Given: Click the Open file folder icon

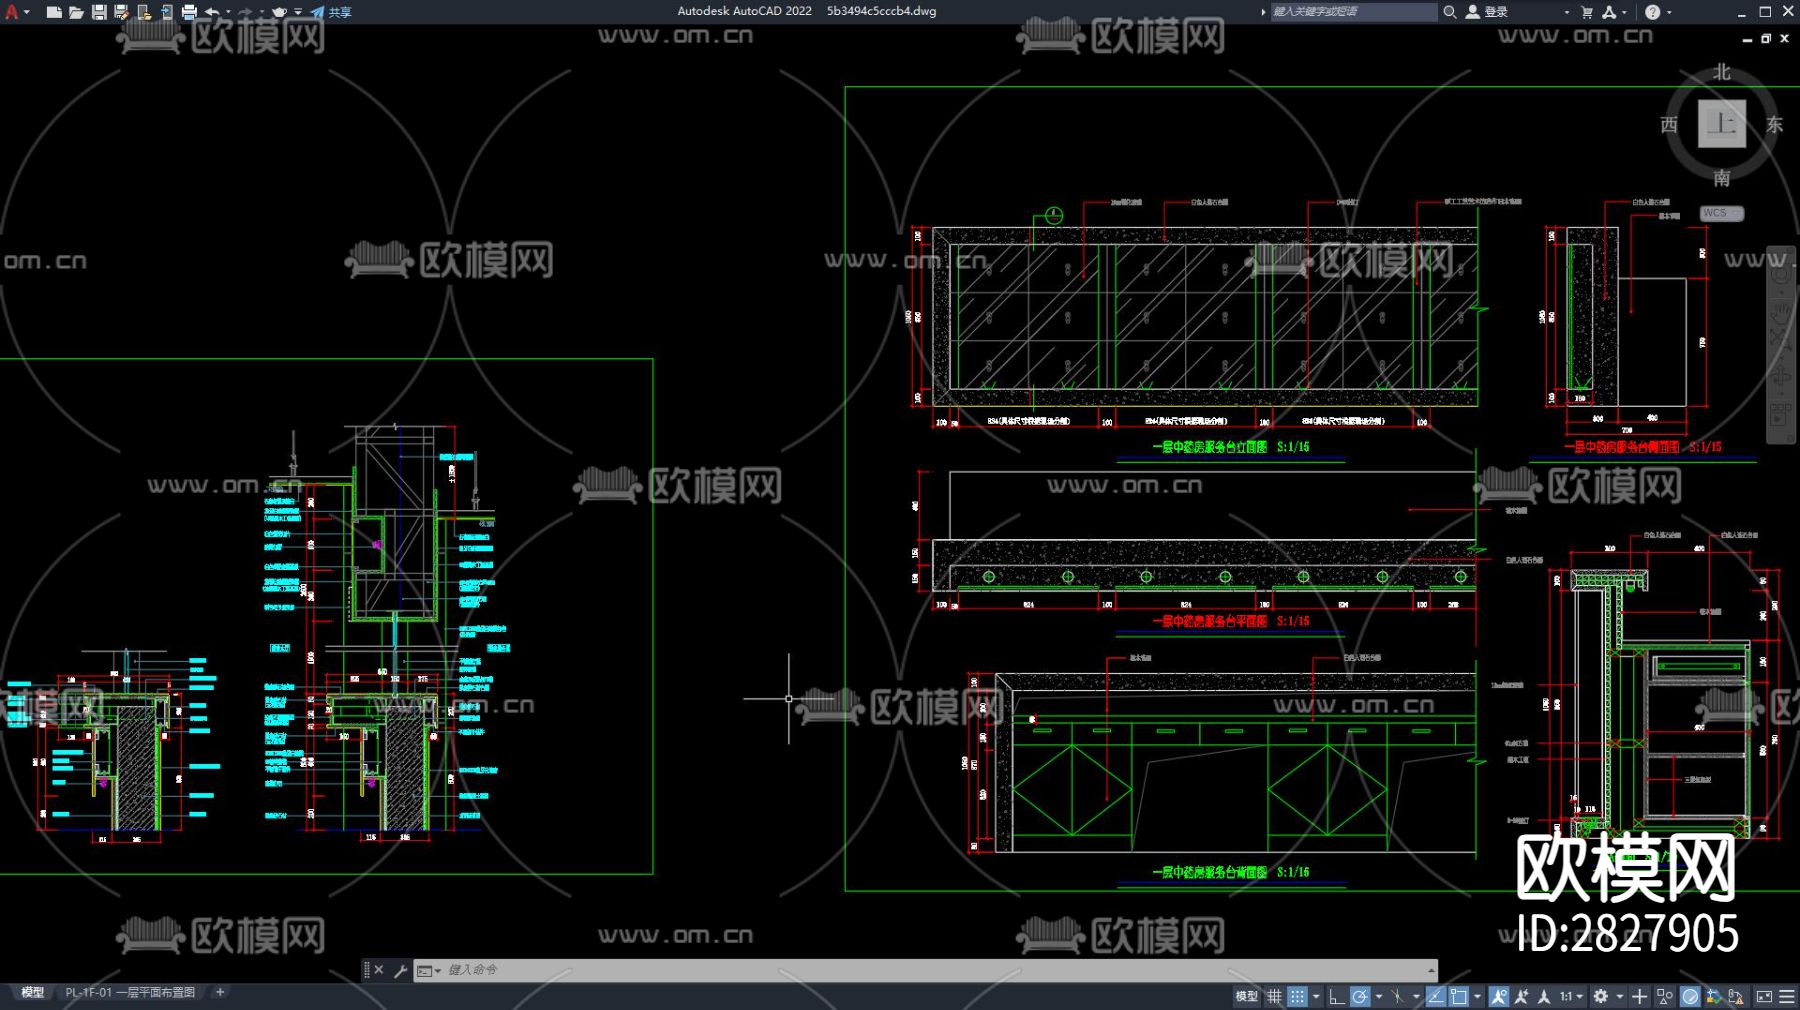Looking at the screenshot, I should tap(76, 12).
